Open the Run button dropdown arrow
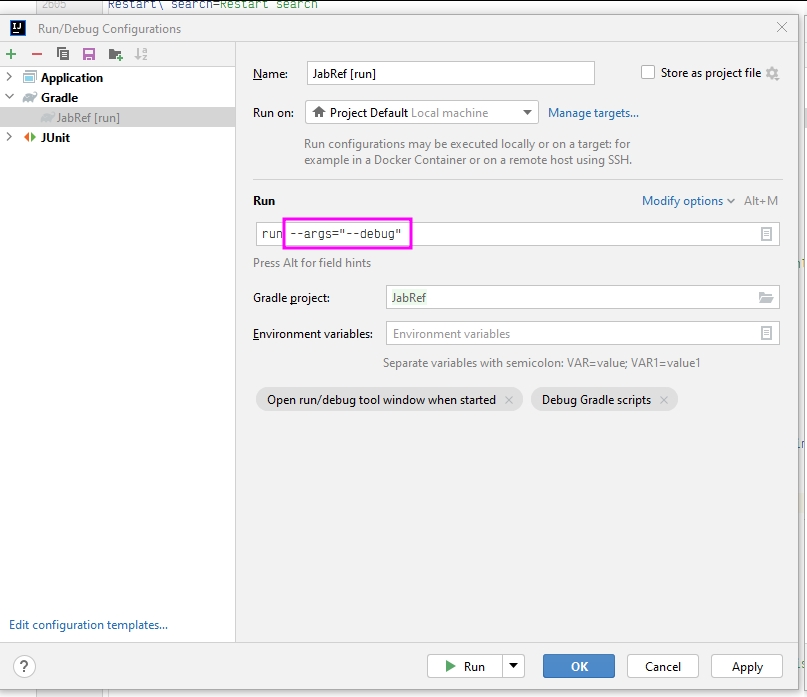This screenshot has height=697, width=807. [x=513, y=666]
